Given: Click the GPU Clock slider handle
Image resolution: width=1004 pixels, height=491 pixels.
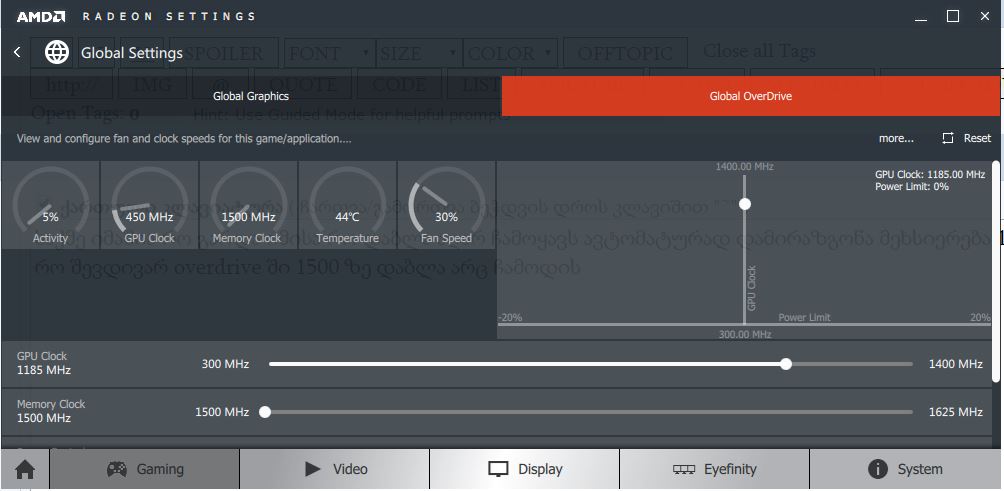Looking at the screenshot, I should point(786,364).
